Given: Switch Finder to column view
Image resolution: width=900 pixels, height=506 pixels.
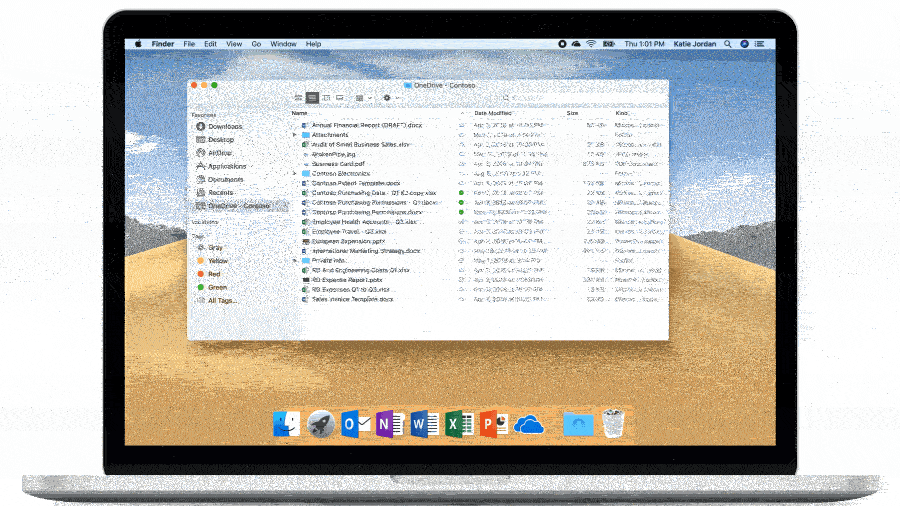Looking at the screenshot, I should click(326, 98).
